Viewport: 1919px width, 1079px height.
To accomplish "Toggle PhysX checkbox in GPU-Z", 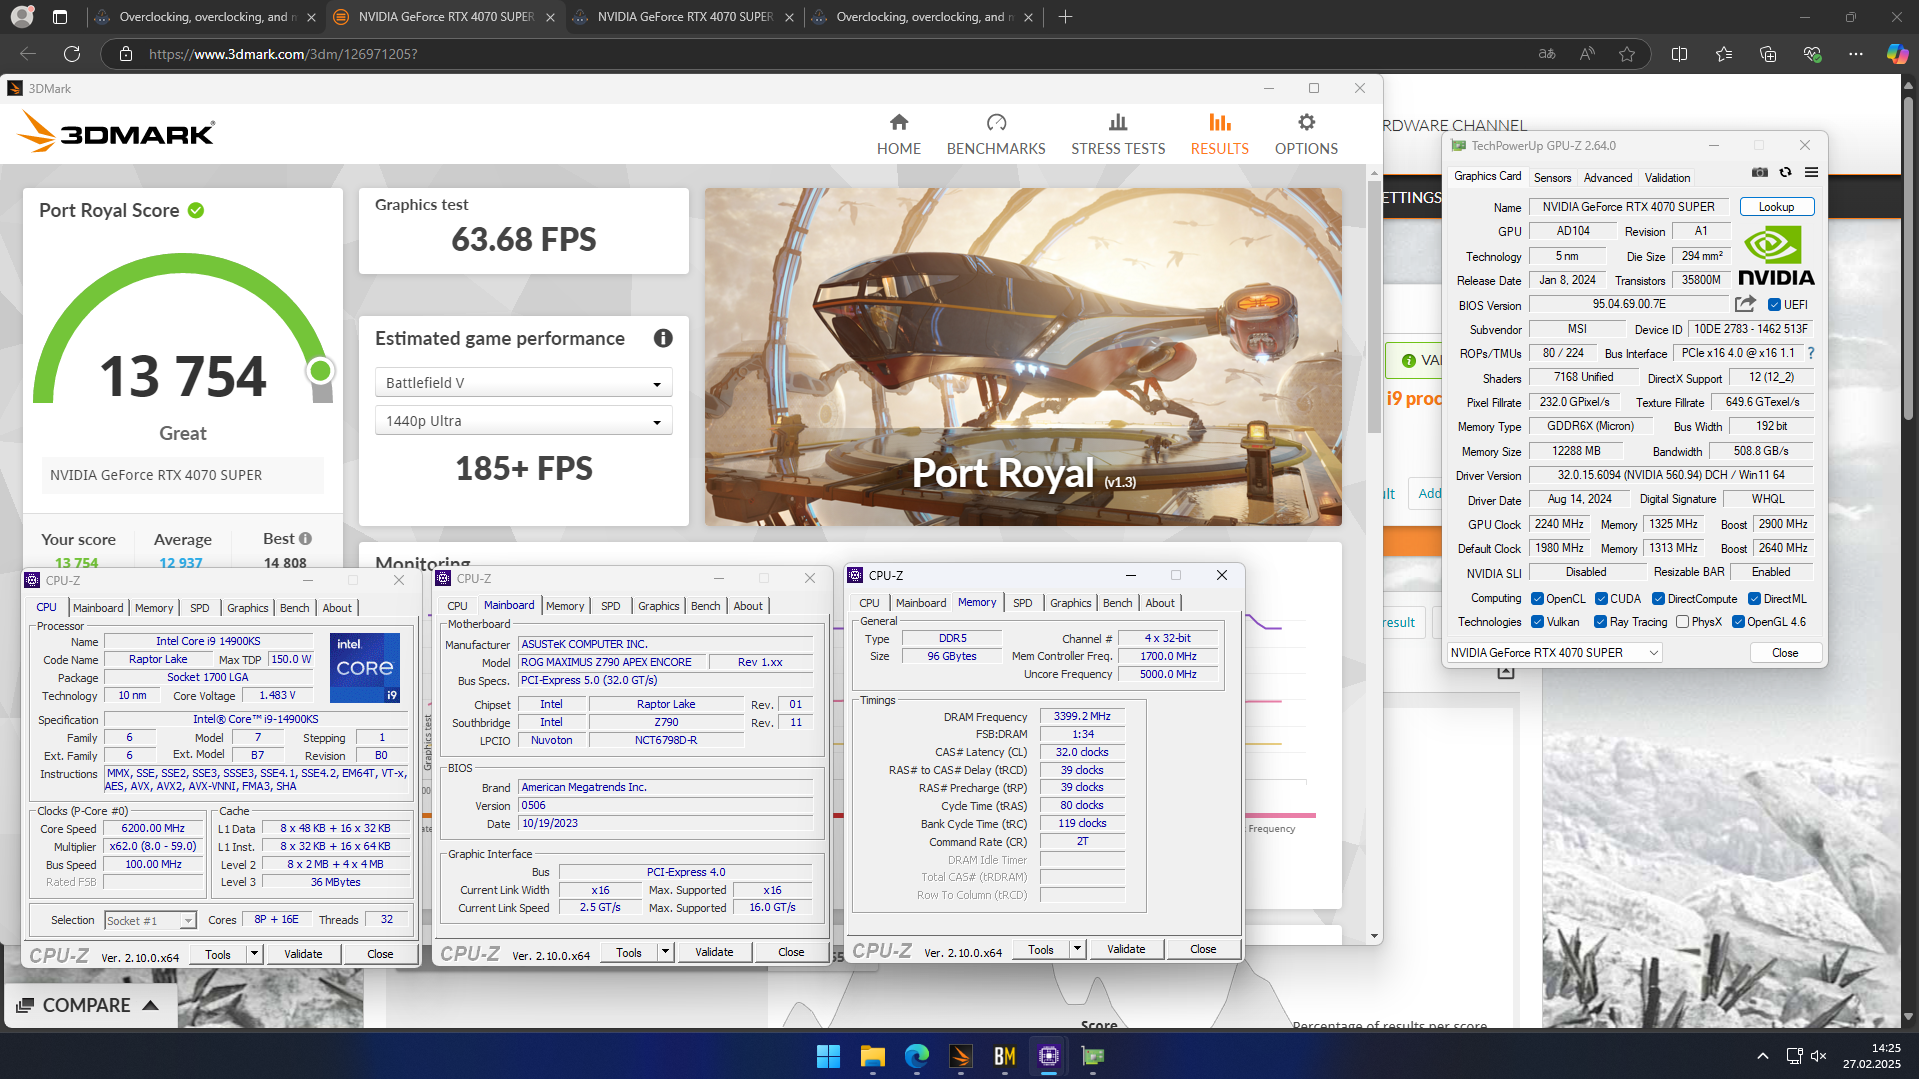I will [1682, 622].
